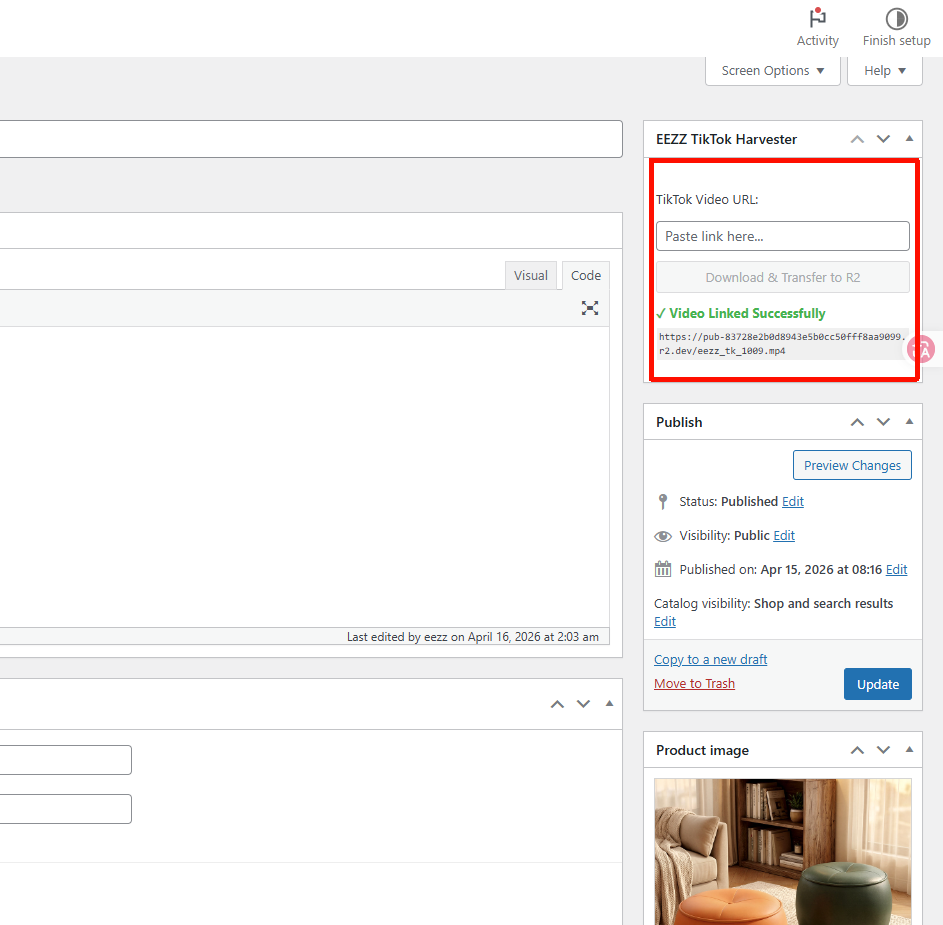
Task: Collapse the EEZZ TikTok Harvester panel
Action: [x=909, y=139]
